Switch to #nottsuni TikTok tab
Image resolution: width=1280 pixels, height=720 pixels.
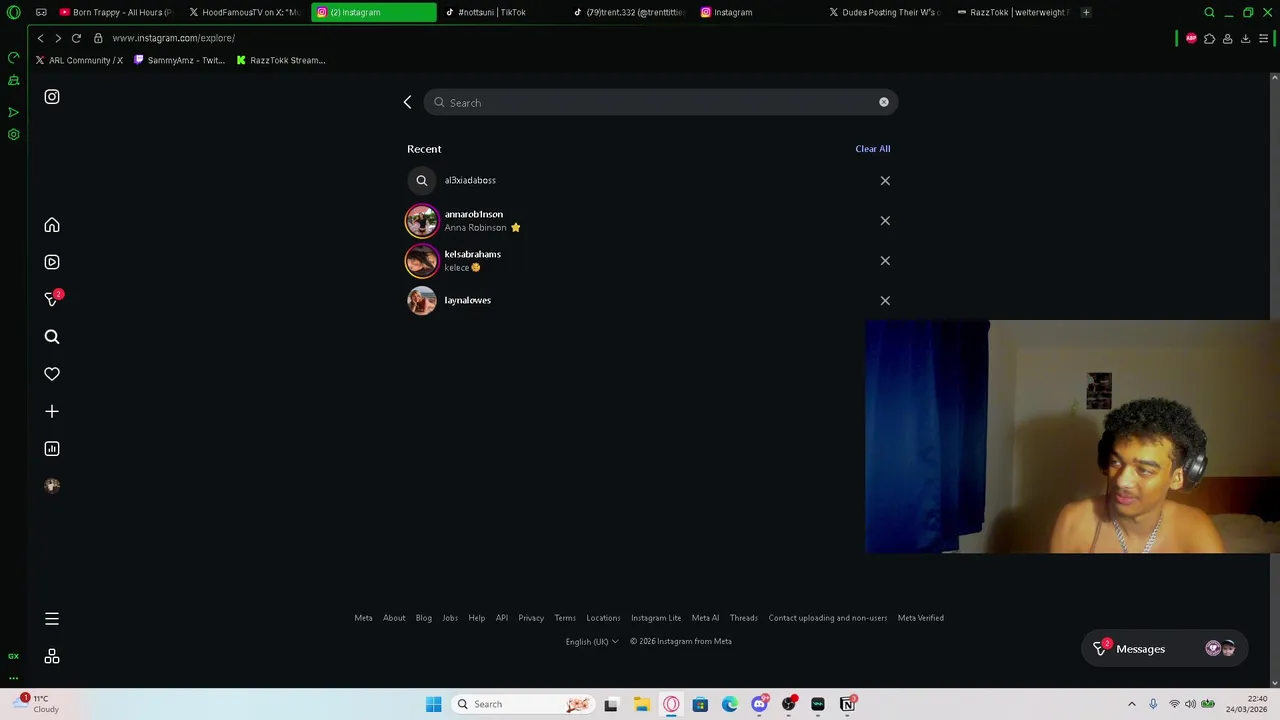click(500, 12)
